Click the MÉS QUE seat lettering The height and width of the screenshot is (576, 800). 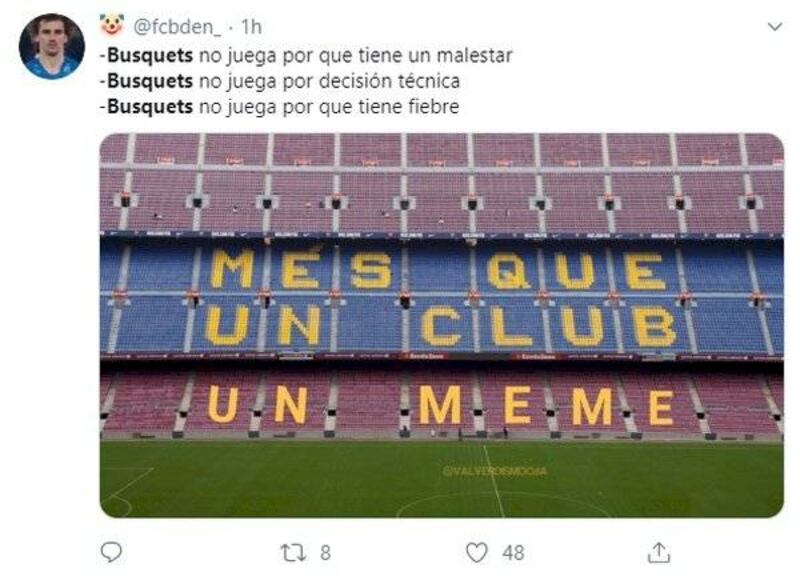point(439,269)
